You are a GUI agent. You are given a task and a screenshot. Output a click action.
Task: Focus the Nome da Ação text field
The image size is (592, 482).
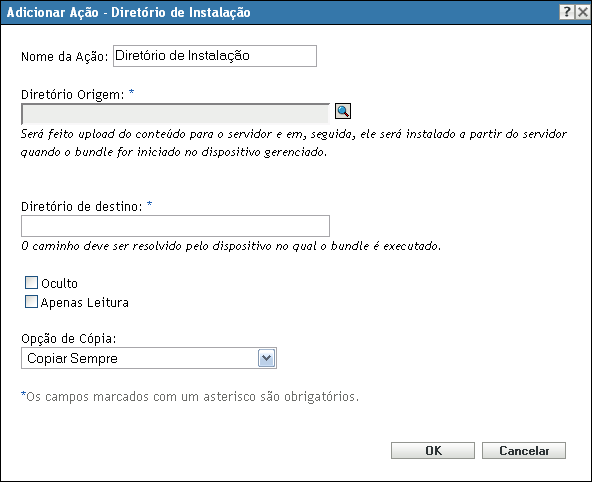[215, 56]
